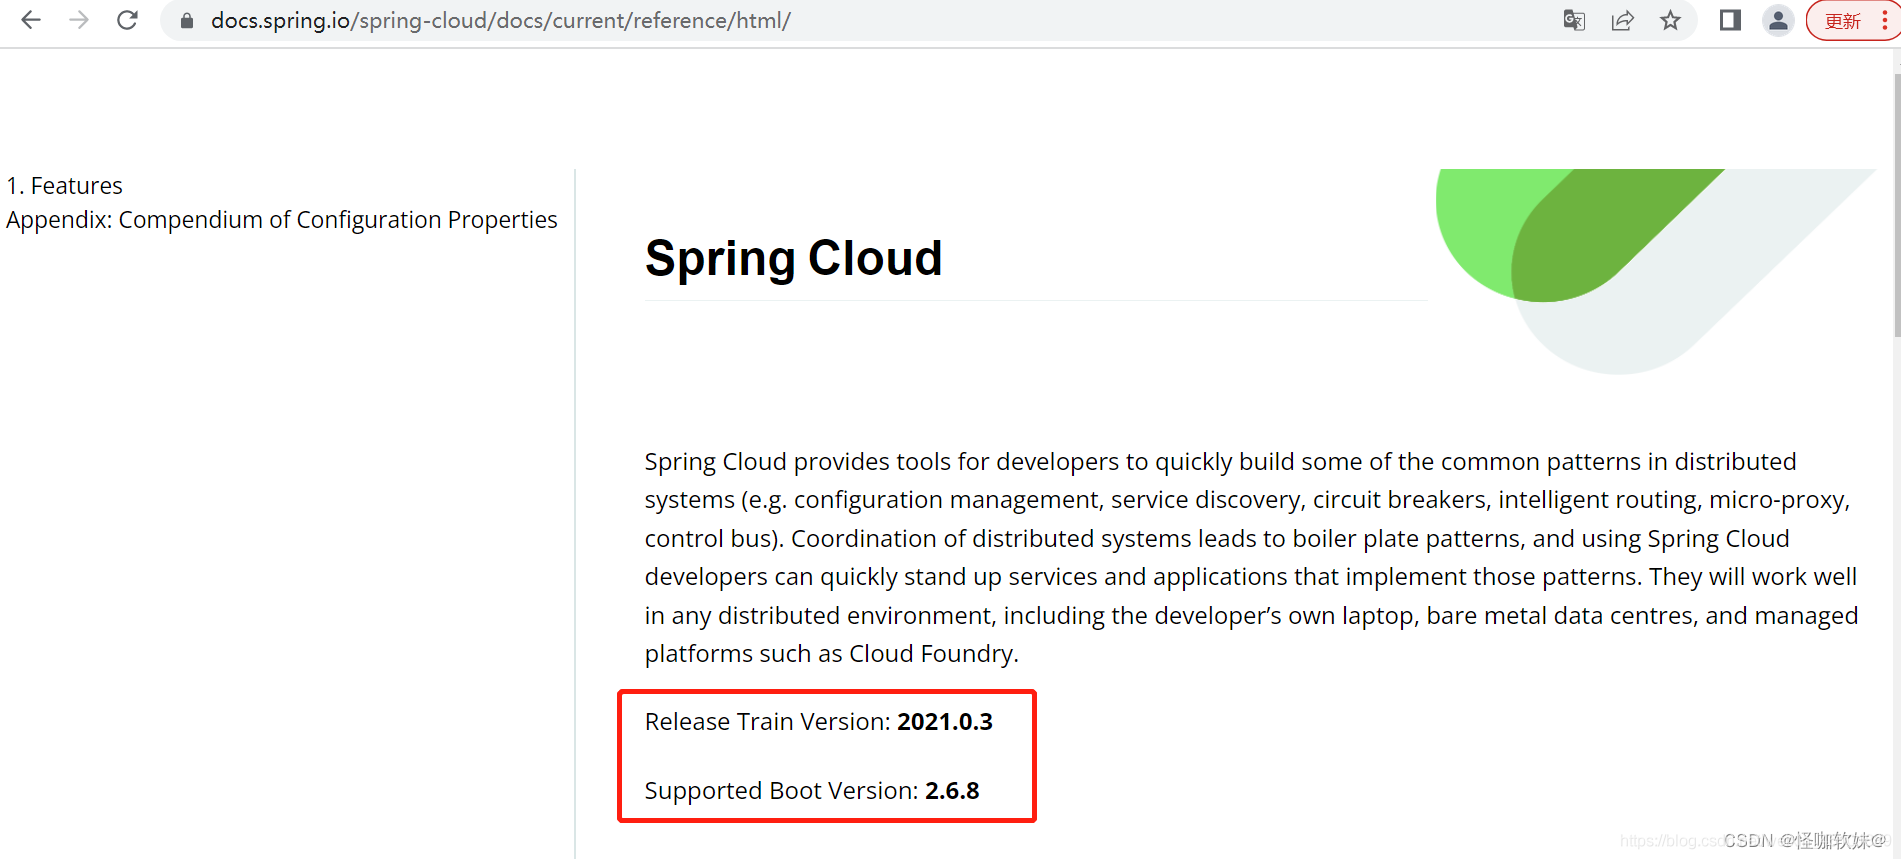This screenshot has width=1901, height=859.
Task: Open the browser side panel
Action: click(x=1730, y=20)
